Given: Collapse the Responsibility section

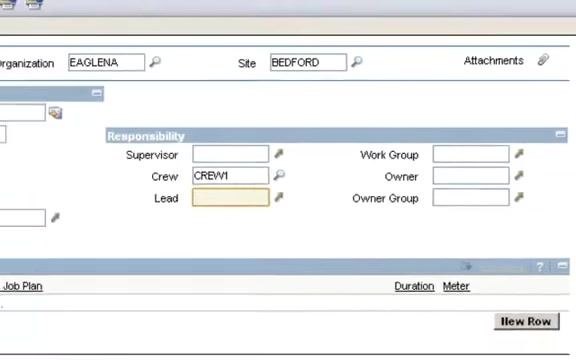Looking at the screenshot, I should tap(561, 134).
